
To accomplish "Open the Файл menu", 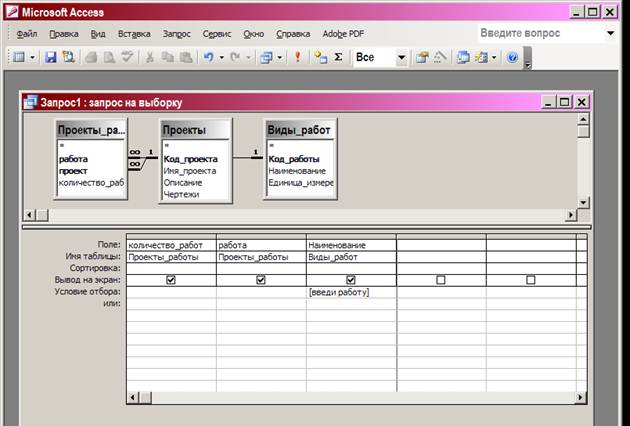I will click(x=27, y=34).
